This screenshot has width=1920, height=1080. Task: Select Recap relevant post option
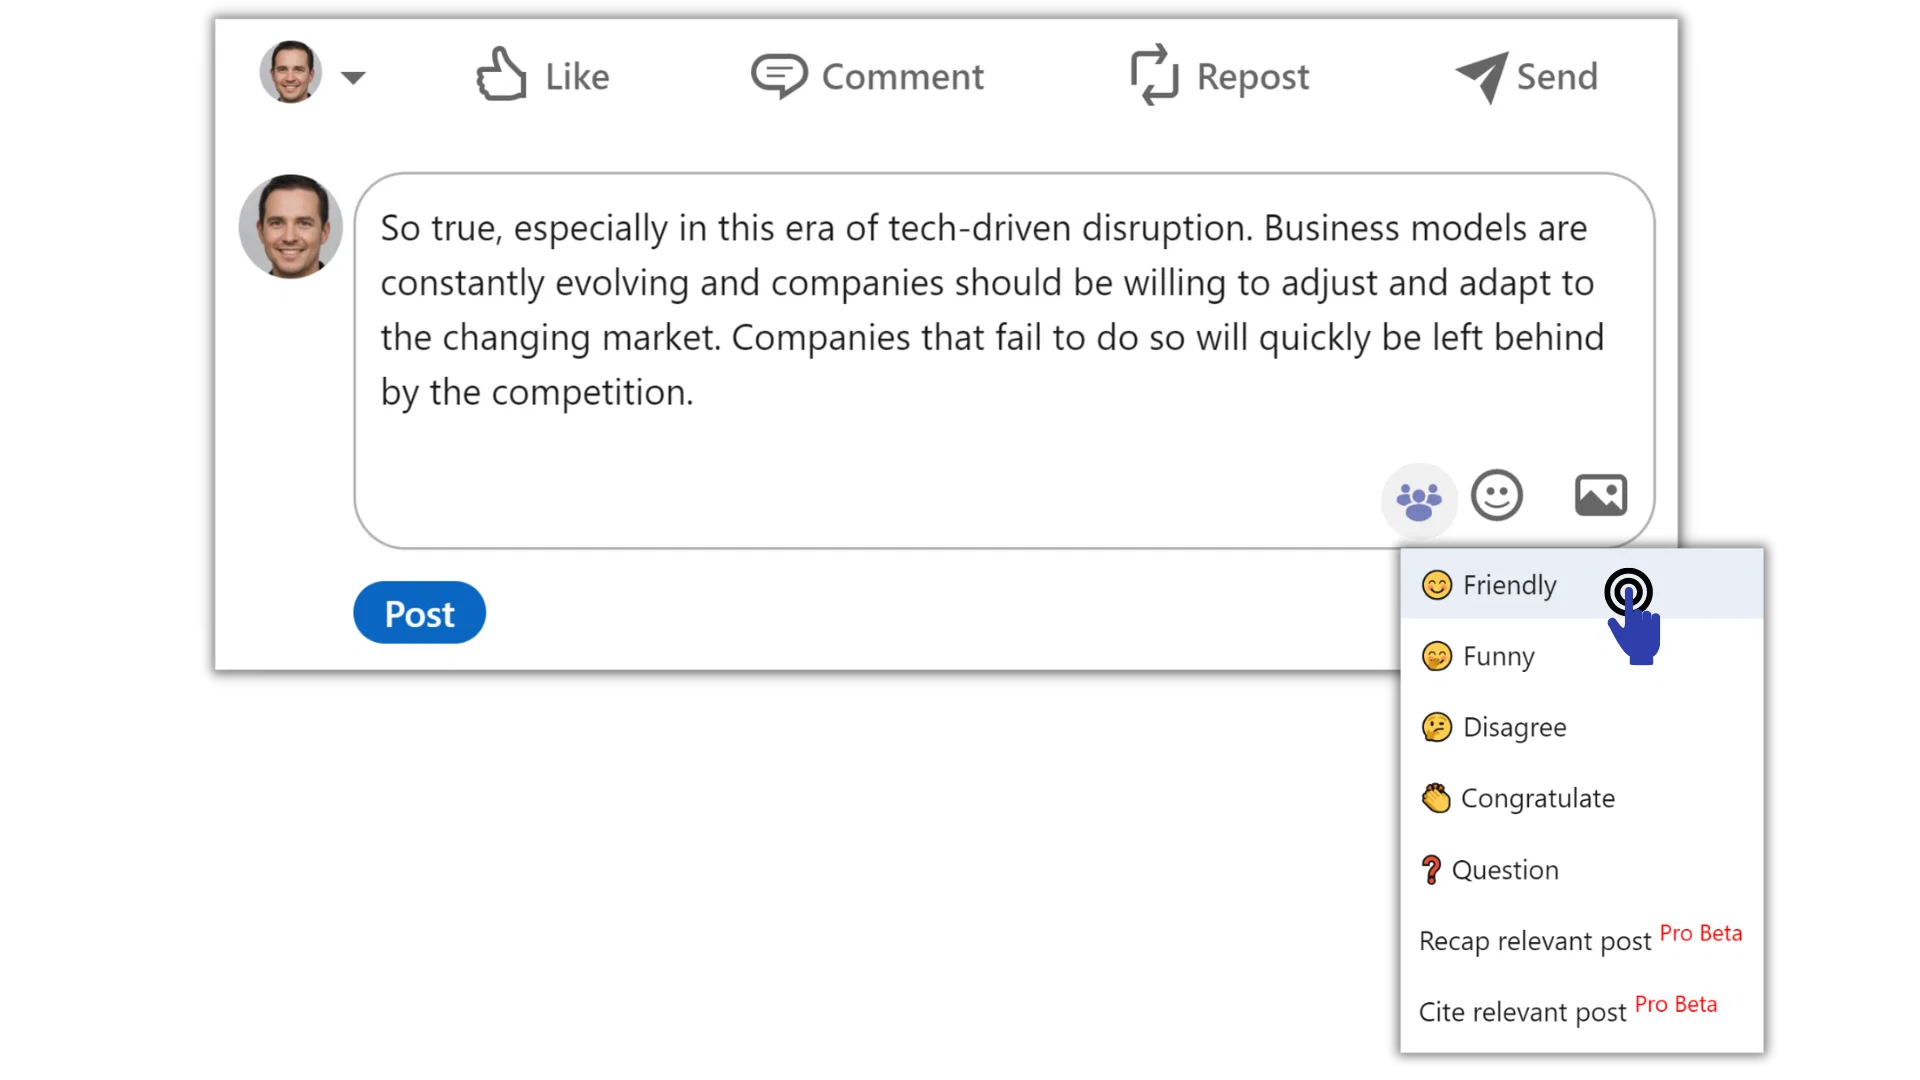pos(1535,941)
